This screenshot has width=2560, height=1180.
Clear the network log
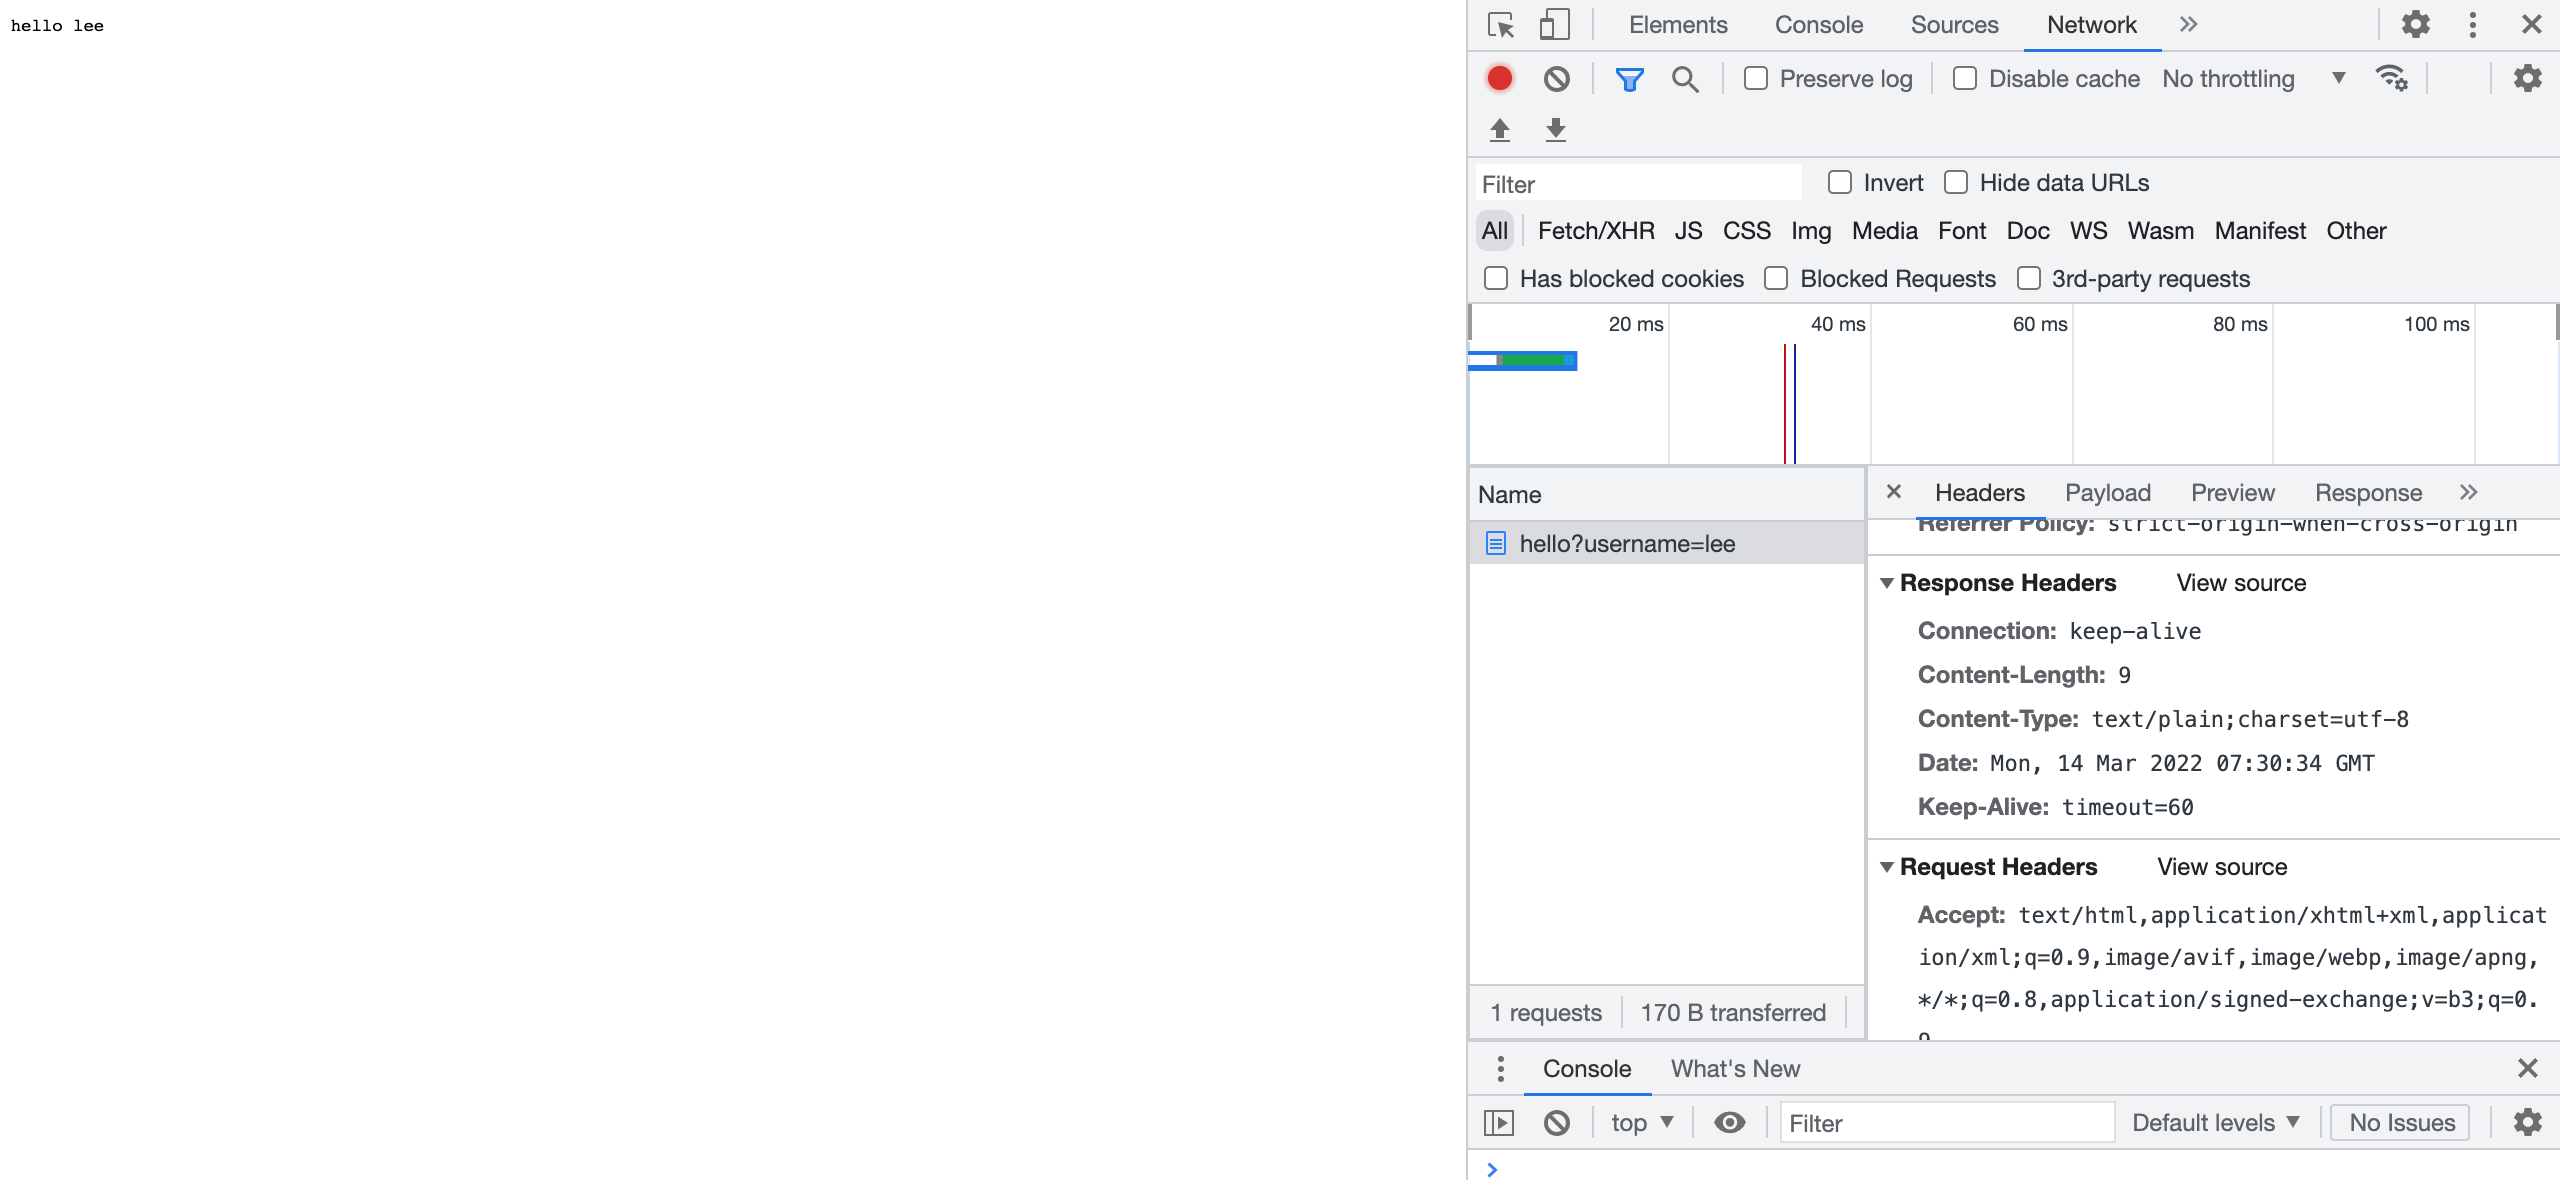tap(1556, 79)
